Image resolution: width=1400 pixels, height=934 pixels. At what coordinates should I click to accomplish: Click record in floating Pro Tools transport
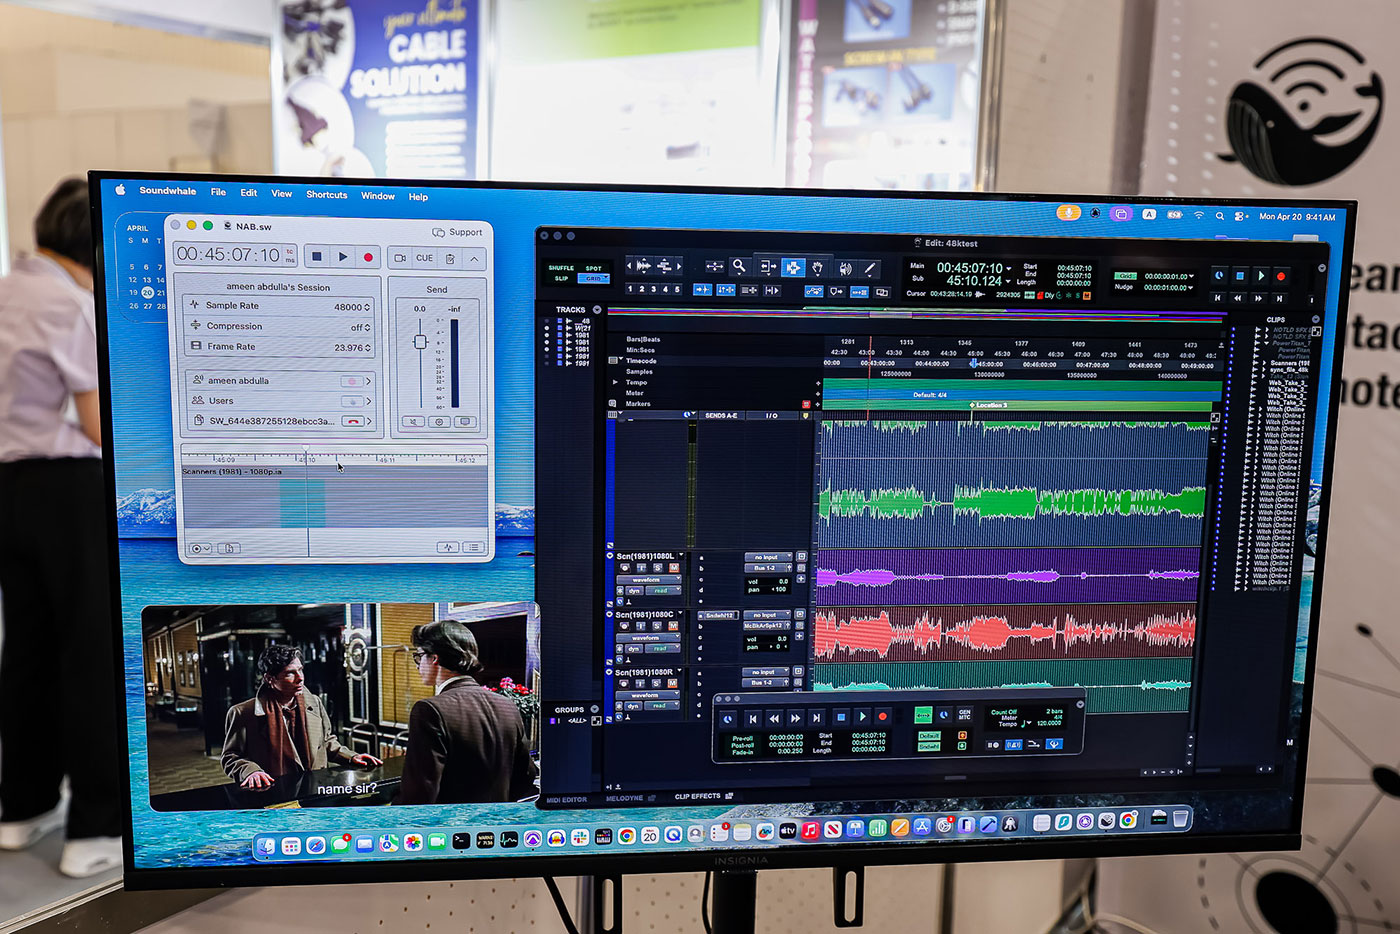pos(883,717)
